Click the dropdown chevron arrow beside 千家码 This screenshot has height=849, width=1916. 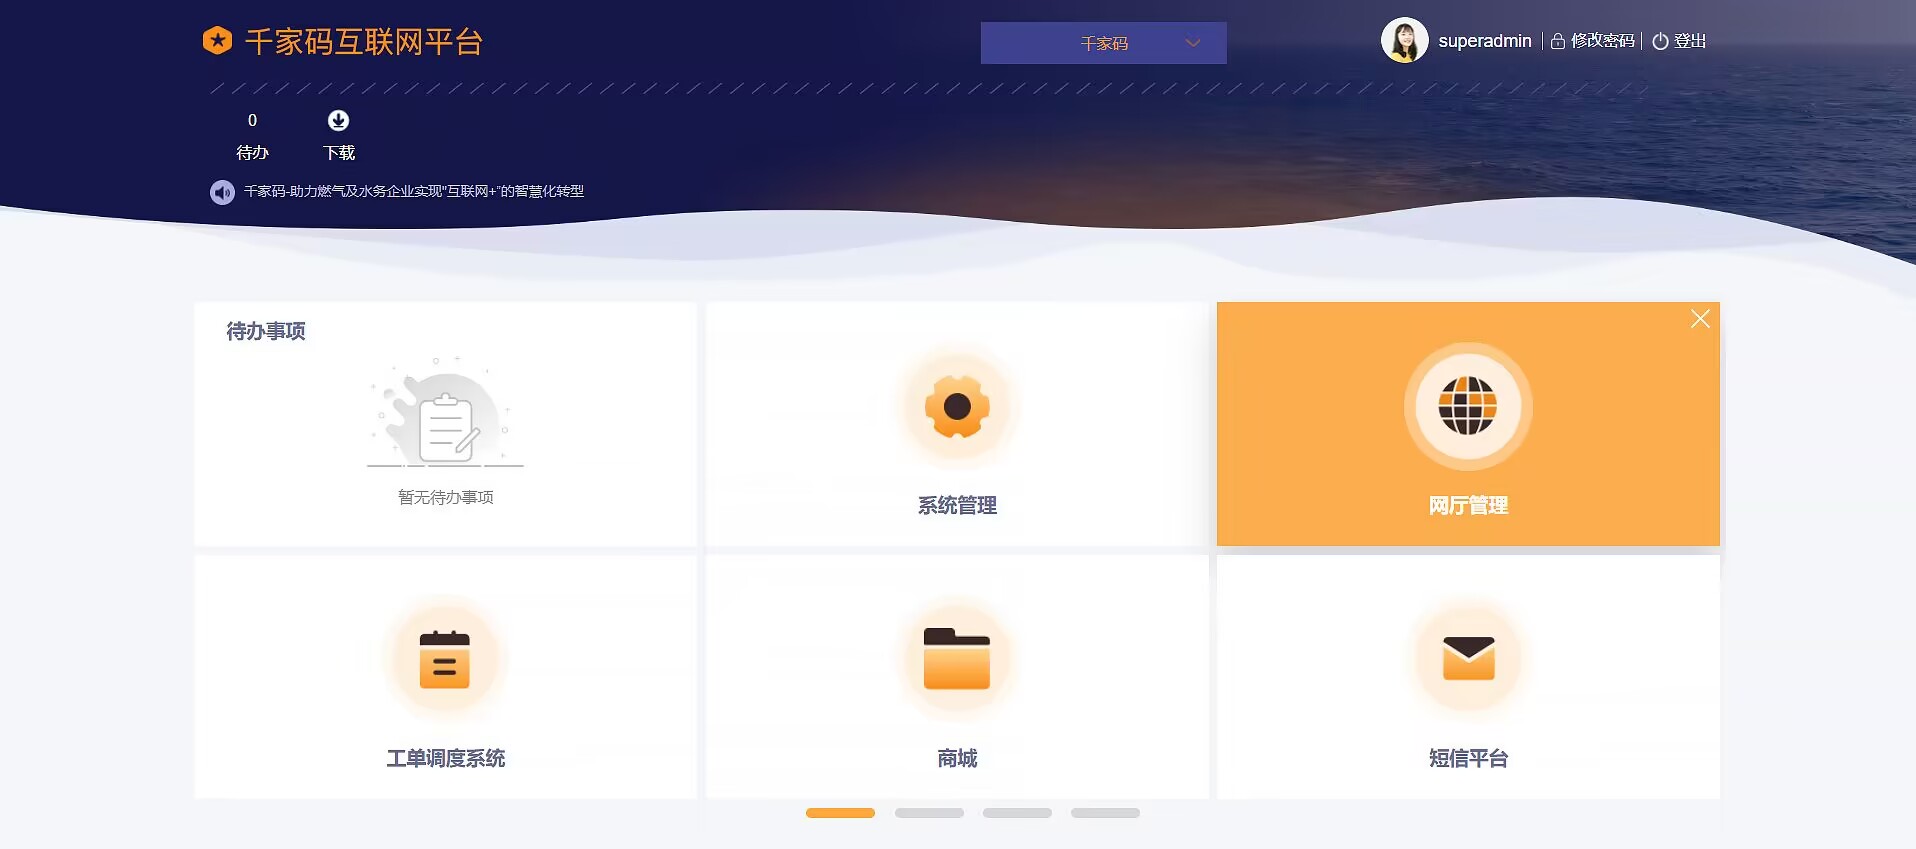[1192, 43]
